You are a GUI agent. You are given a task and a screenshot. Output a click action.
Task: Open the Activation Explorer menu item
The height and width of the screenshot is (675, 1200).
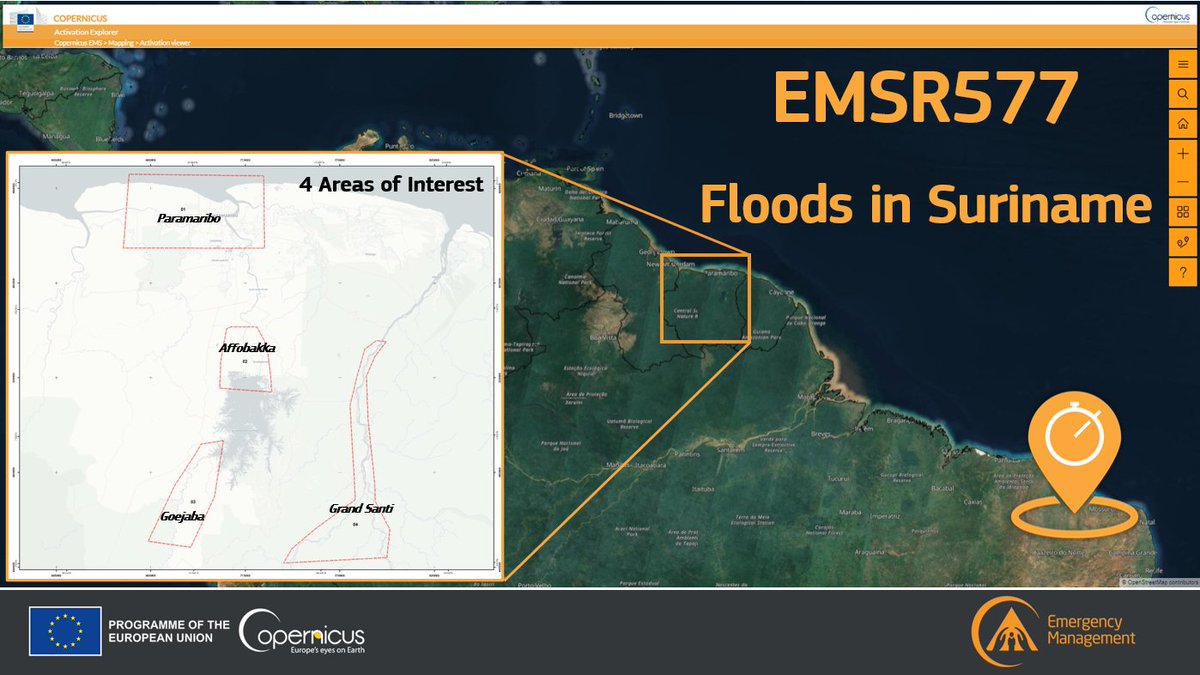[x=86, y=31]
